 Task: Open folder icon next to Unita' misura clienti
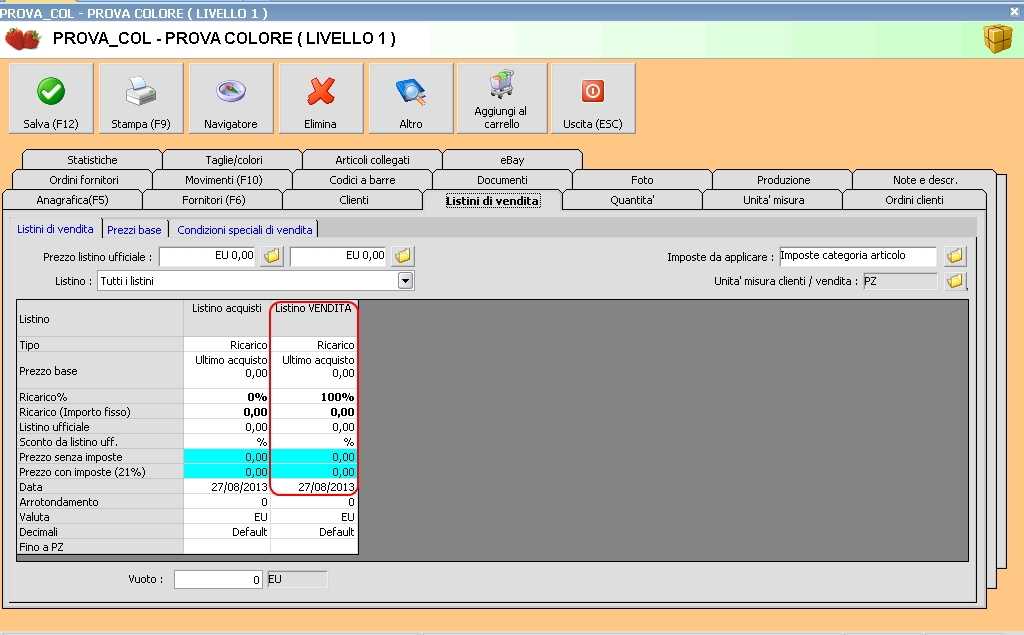(x=955, y=281)
